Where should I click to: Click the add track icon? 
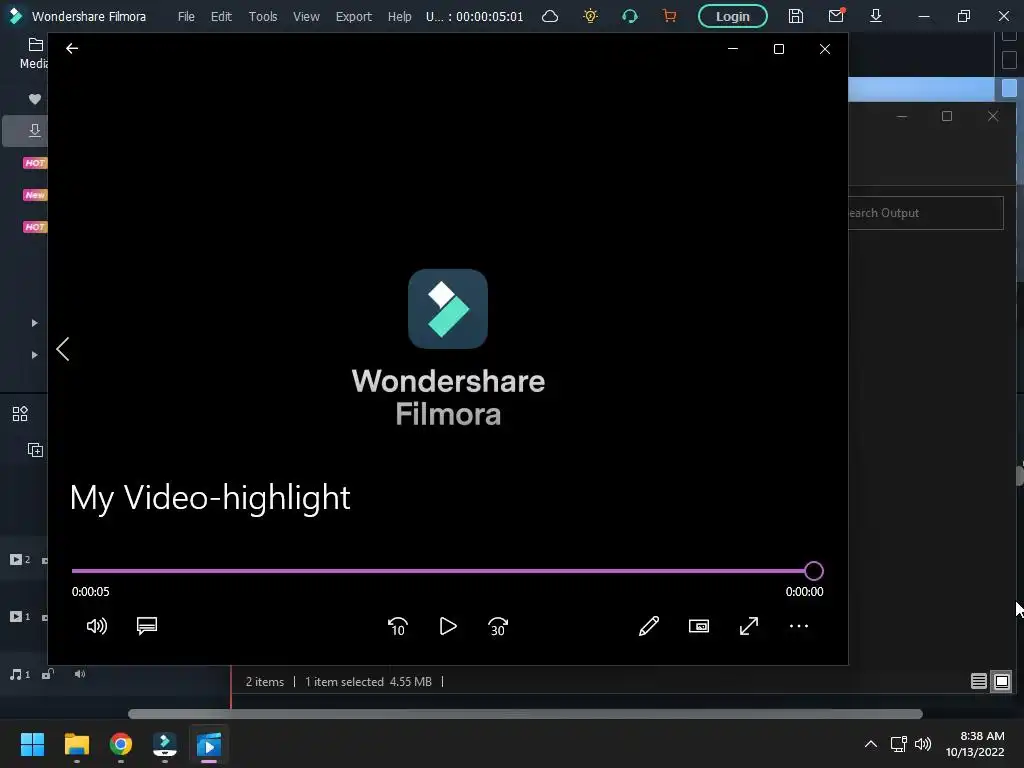[x=35, y=450]
